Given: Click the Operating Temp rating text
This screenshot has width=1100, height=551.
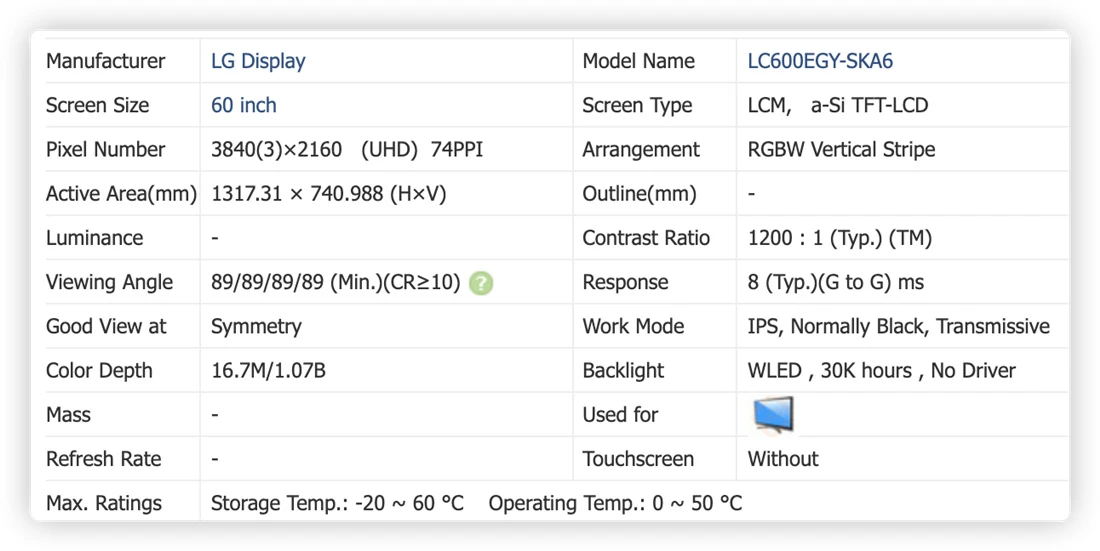Looking at the screenshot, I should 615,503.
